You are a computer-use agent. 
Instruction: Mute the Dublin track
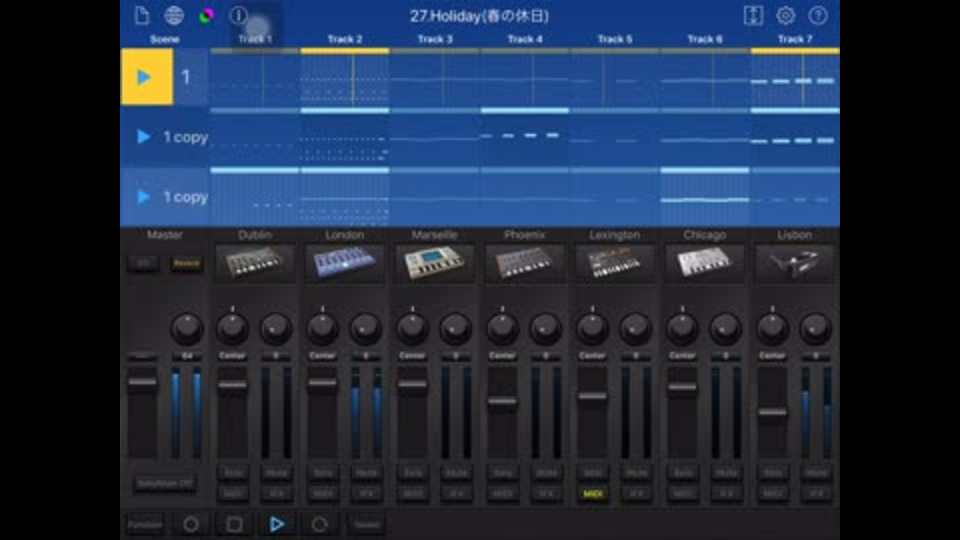coord(276,473)
